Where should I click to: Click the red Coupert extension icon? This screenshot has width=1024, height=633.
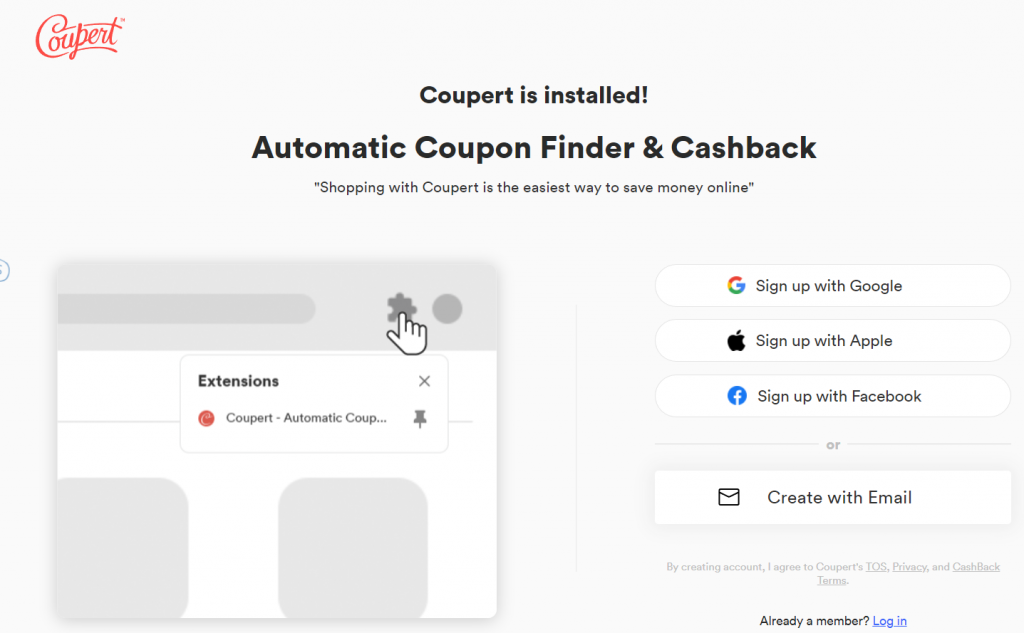click(x=206, y=418)
